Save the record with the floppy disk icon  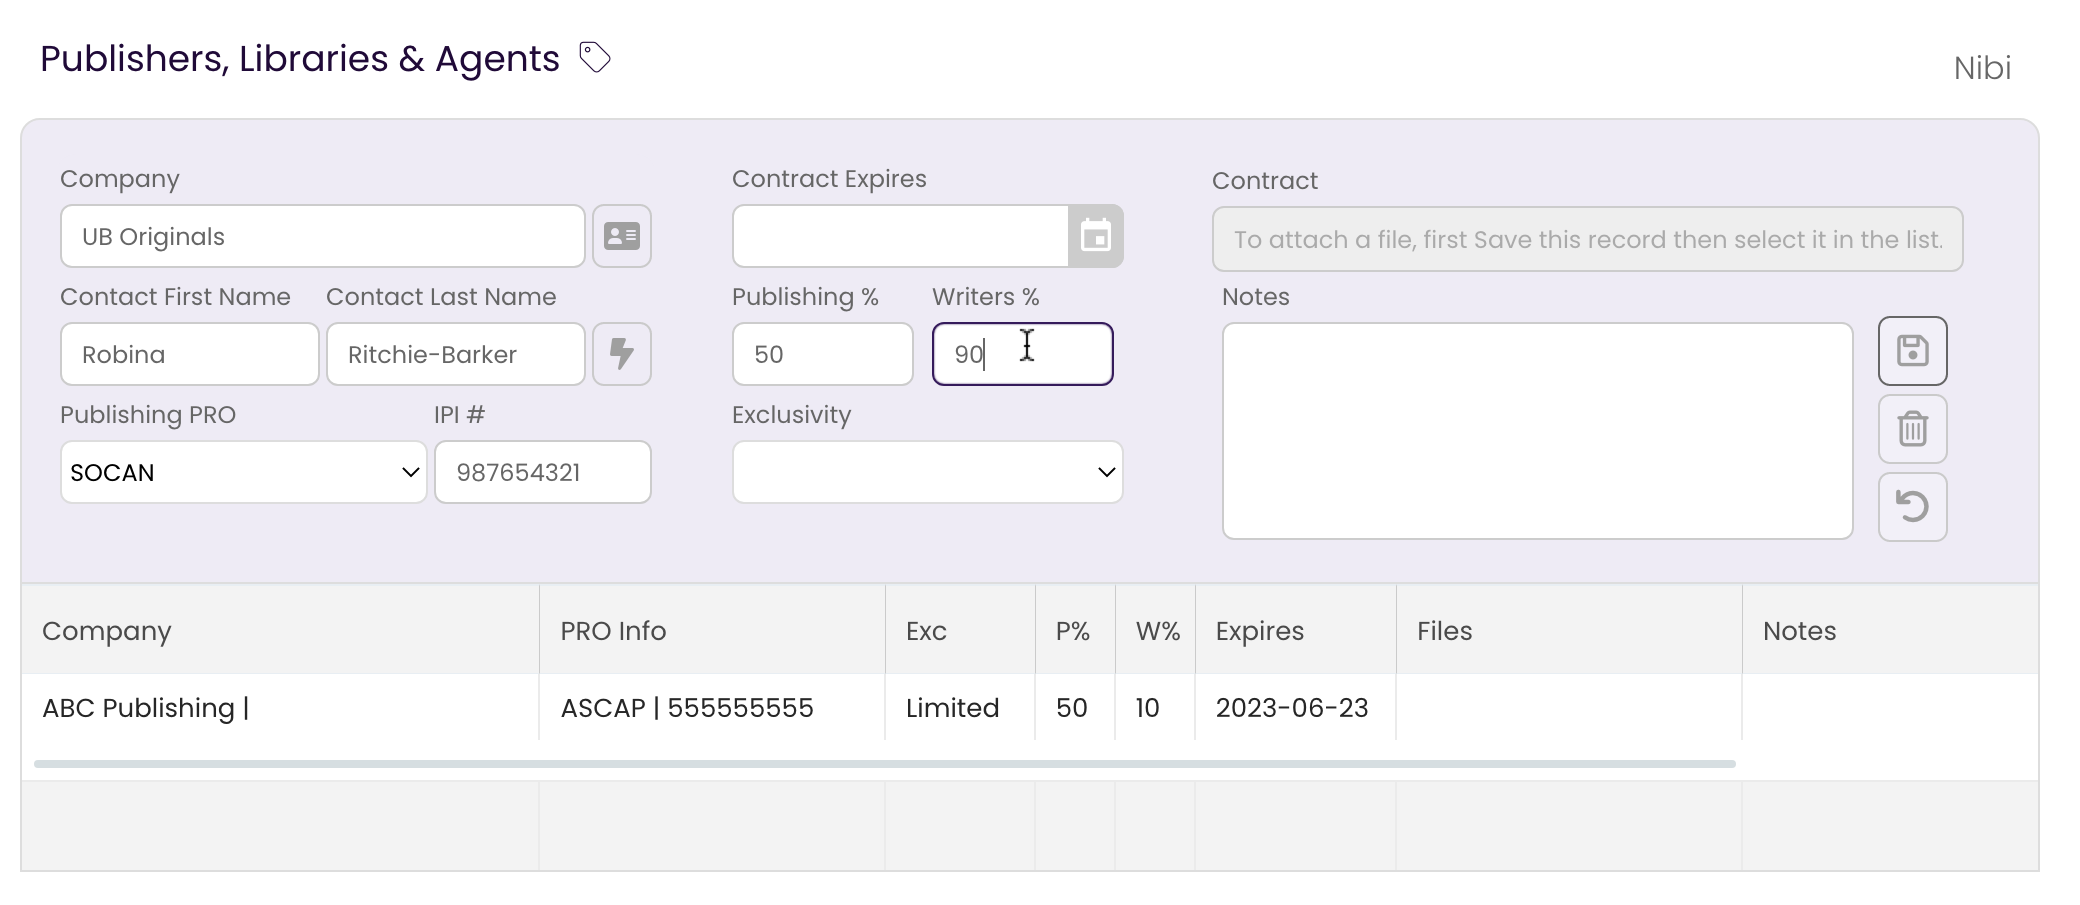(x=1913, y=351)
